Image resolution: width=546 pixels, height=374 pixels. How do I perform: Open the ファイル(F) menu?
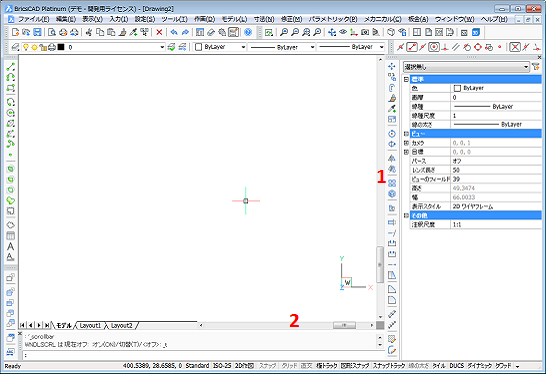34,19
